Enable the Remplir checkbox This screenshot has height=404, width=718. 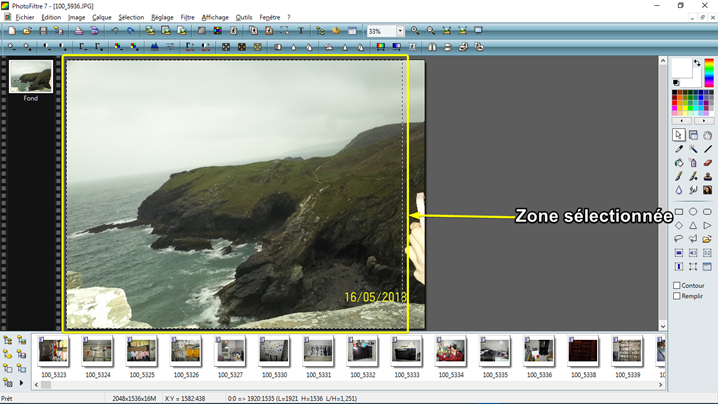tap(677, 296)
